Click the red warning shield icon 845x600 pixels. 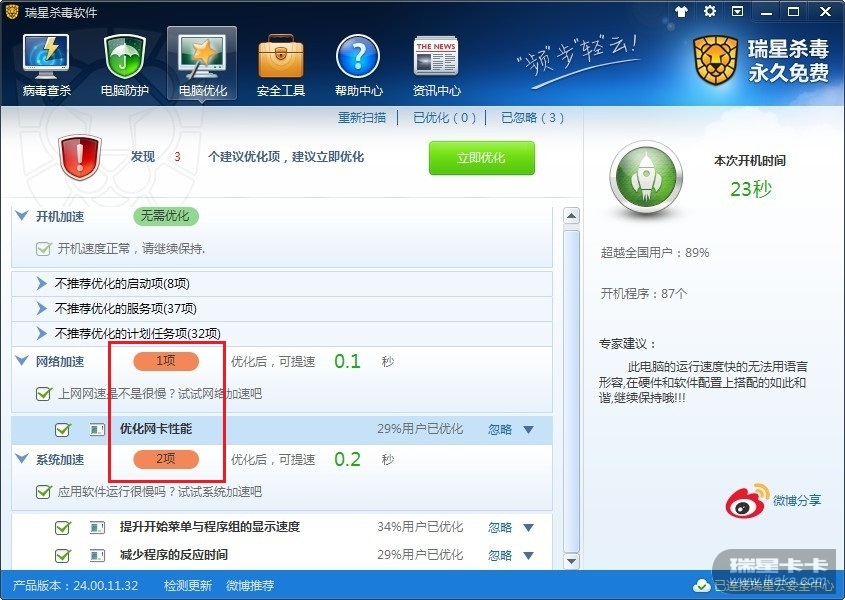80,156
